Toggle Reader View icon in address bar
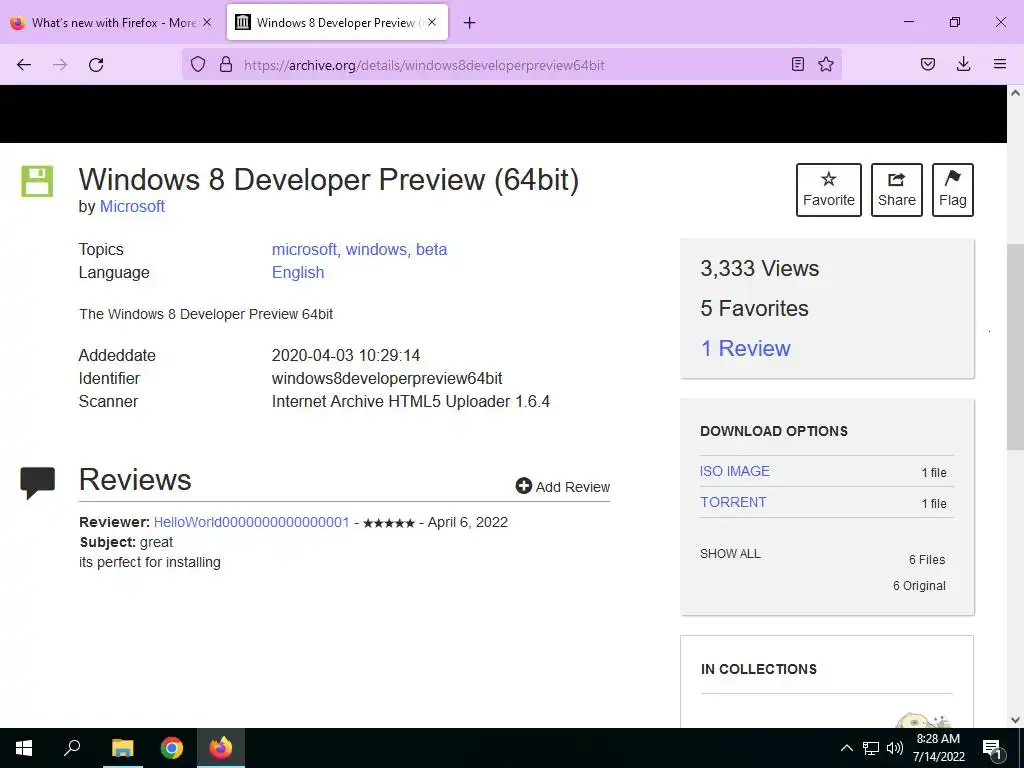The image size is (1024, 768). (x=797, y=64)
